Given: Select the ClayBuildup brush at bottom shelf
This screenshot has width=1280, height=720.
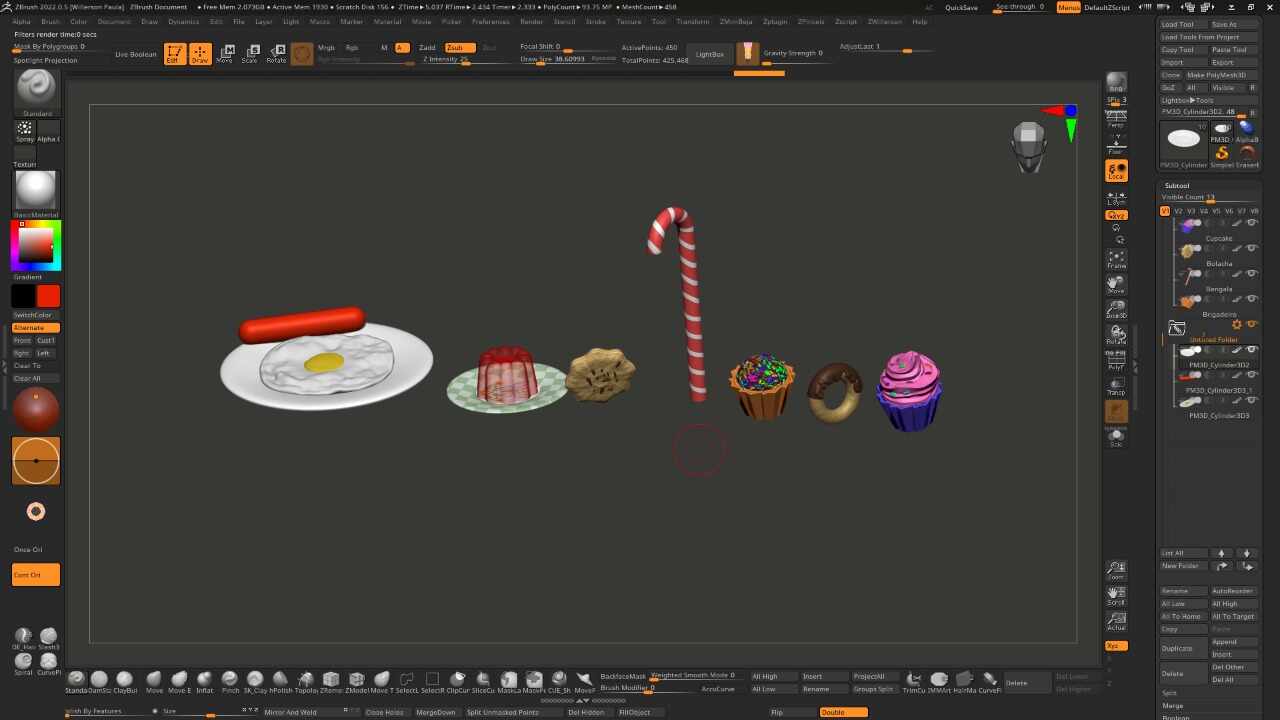Looking at the screenshot, I should [x=125, y=682].
